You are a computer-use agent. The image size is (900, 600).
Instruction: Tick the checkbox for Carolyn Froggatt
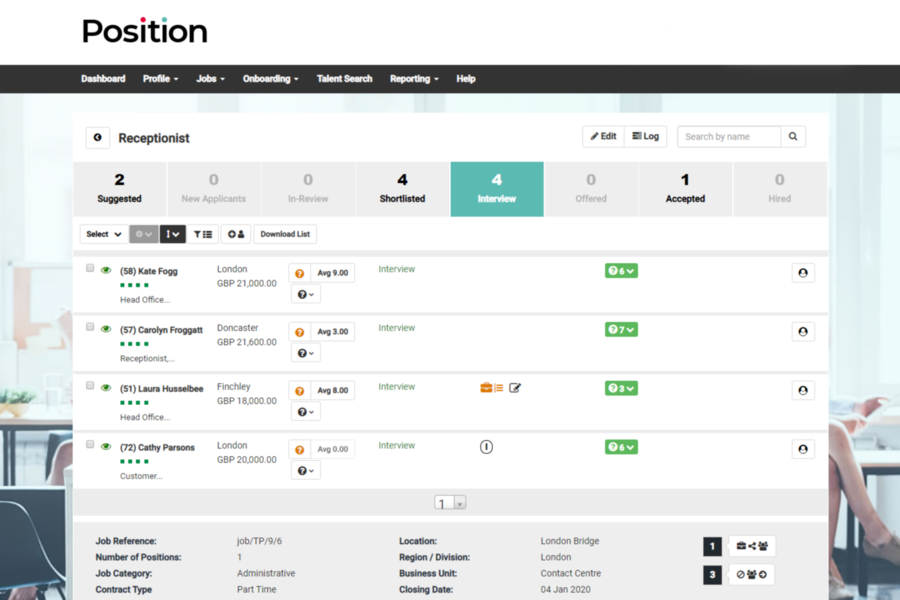[90, 327]
